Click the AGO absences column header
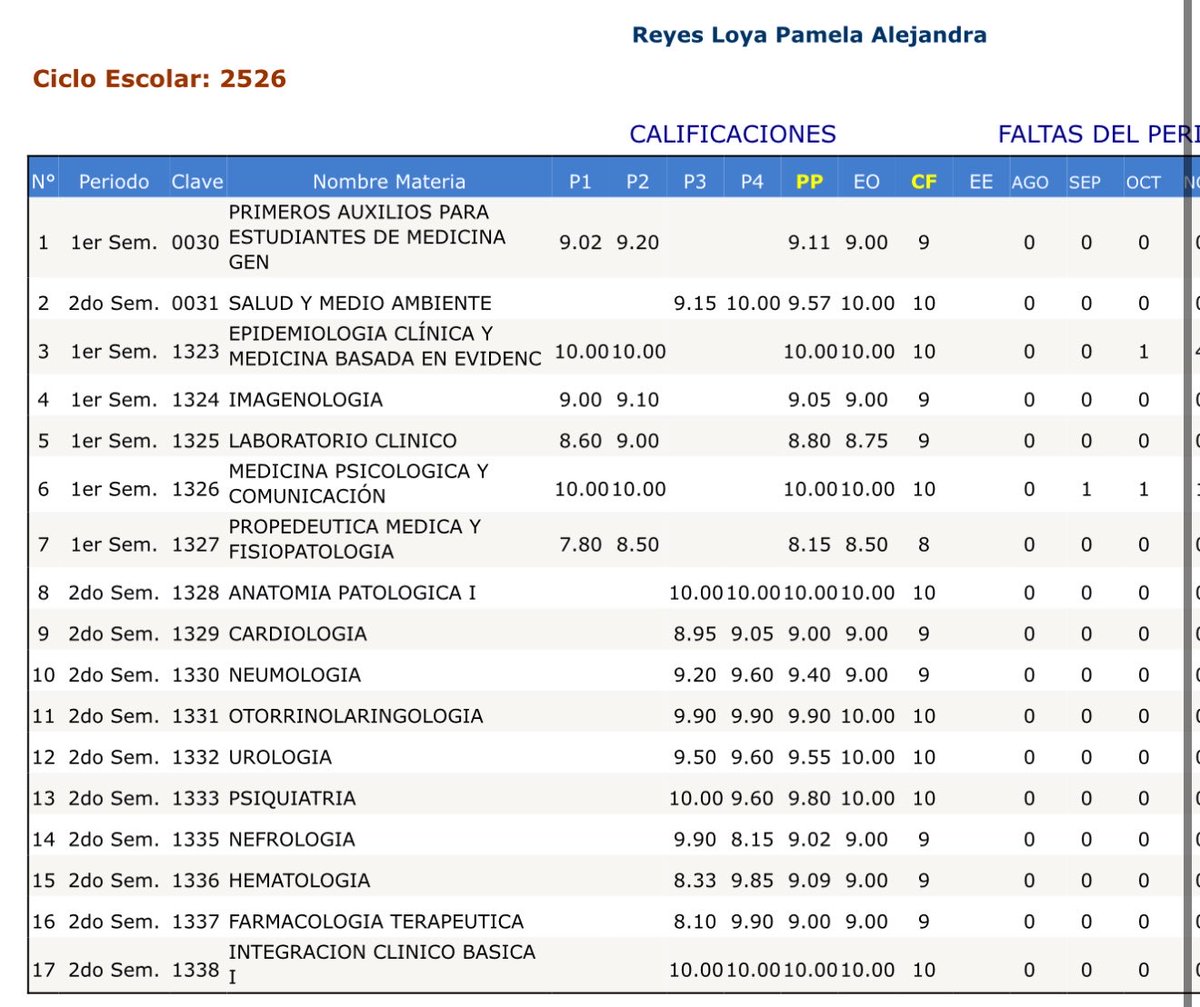This screenshot has width=1200, height=1007. pyautogui.click(x=1030, y=183)
